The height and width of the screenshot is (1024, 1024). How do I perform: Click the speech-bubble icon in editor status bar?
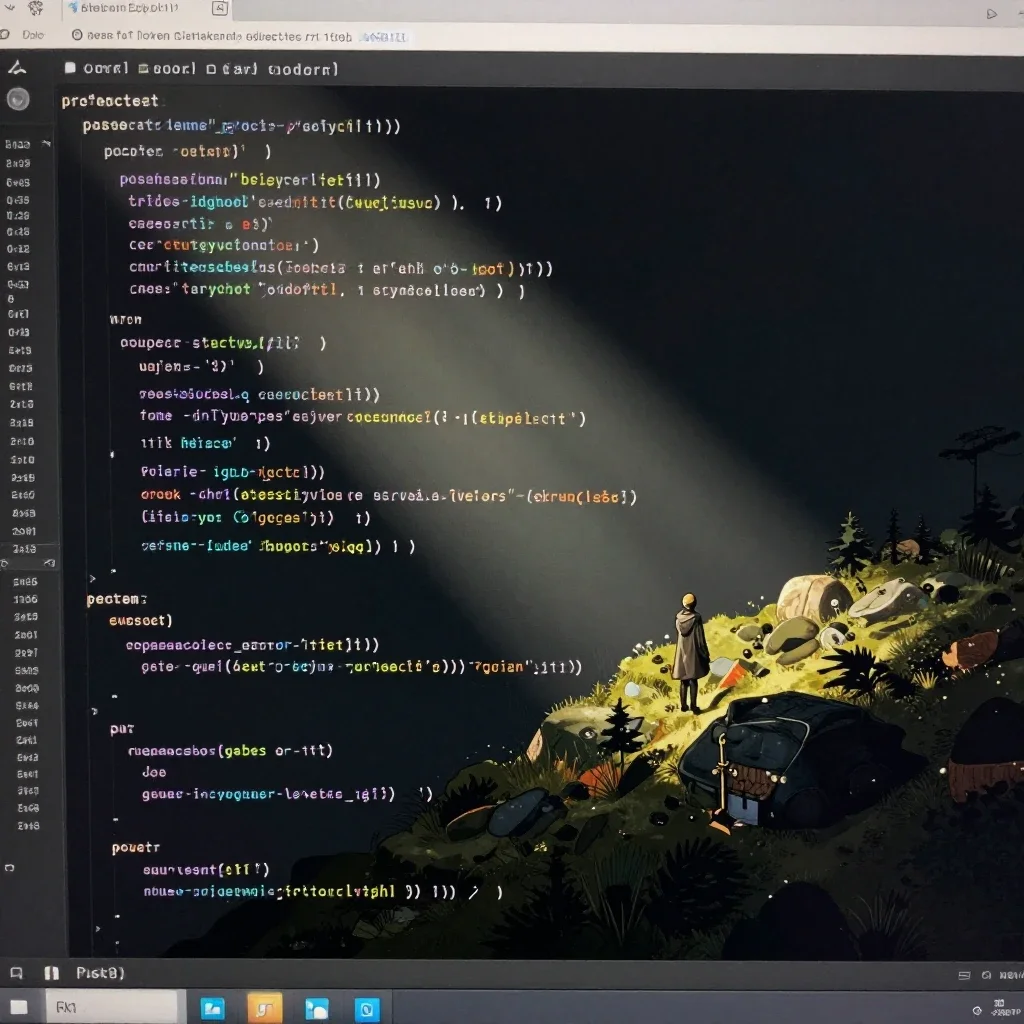(x=16, y=973)
